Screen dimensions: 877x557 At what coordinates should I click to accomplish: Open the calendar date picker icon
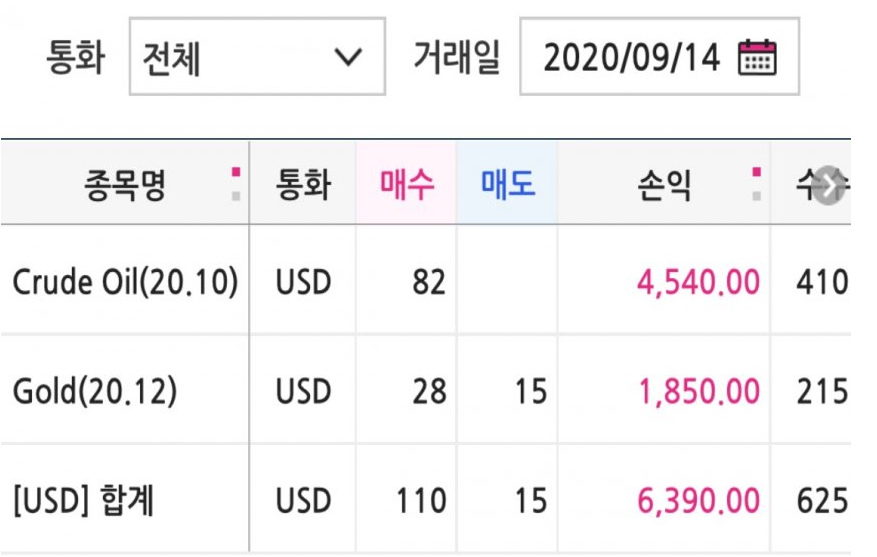pos(757,57)
